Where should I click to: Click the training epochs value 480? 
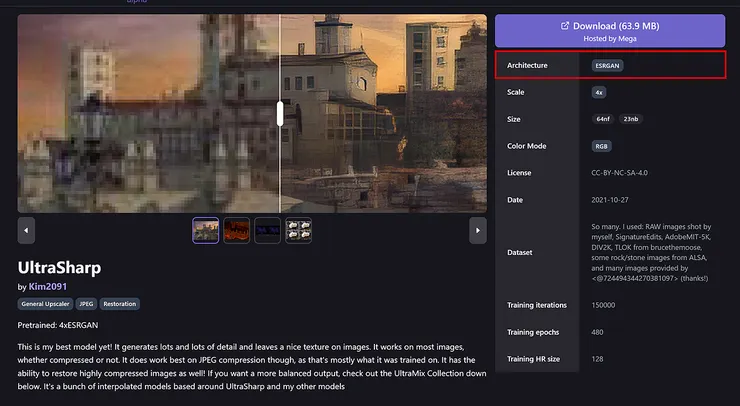(597, 332)
